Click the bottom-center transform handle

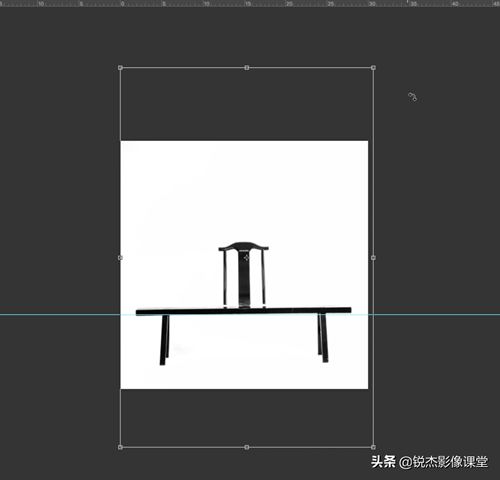click(x=247, y=447)
